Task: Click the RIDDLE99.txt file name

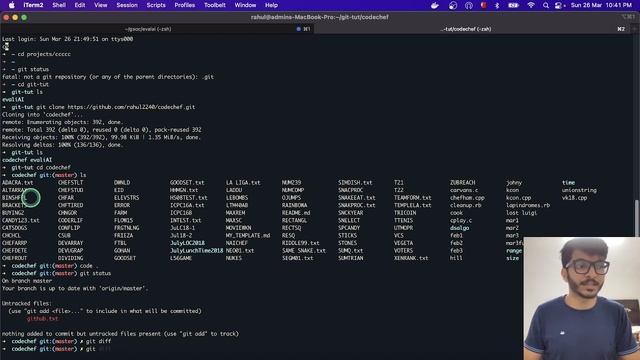Action: click(301, 243)
